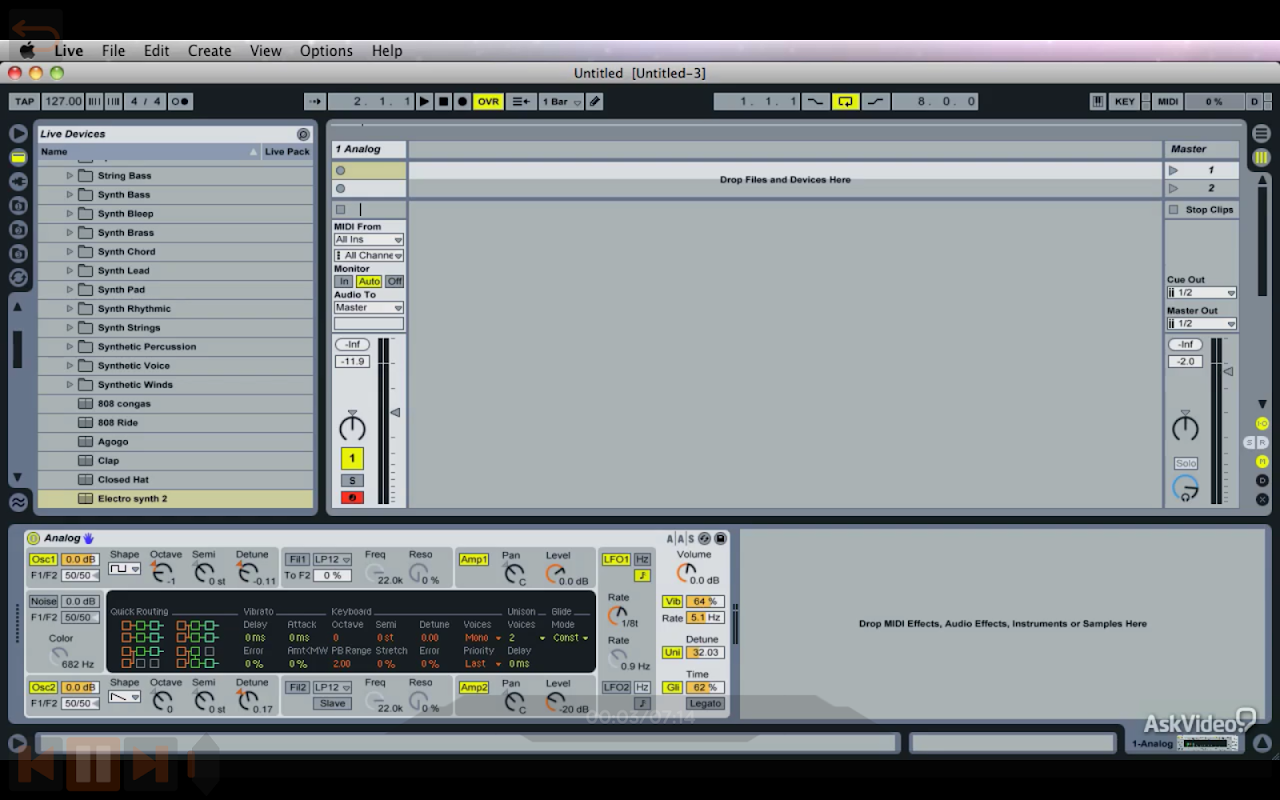The image size is (1280, 800).
Task: Expand the Synth Pad folder
Action: (70, 290)
